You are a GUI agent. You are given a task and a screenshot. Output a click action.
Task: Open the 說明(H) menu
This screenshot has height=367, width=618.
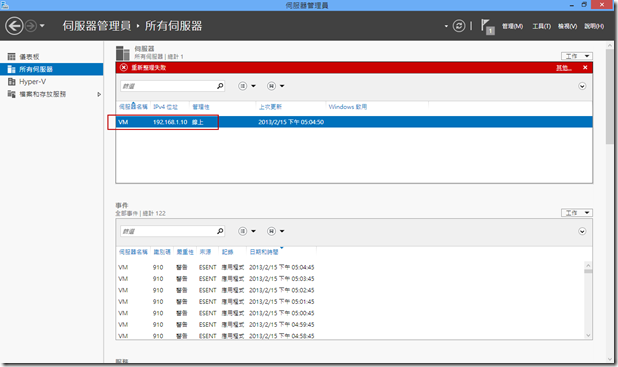(x=594, y=26)
